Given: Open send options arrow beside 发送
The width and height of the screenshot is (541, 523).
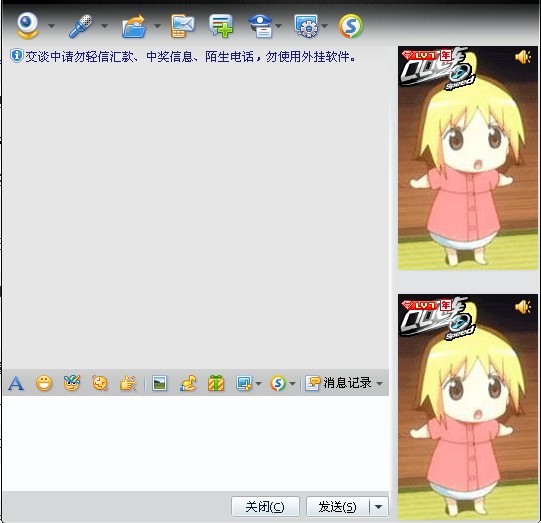Looking at the screenshot, I should 379,506.
